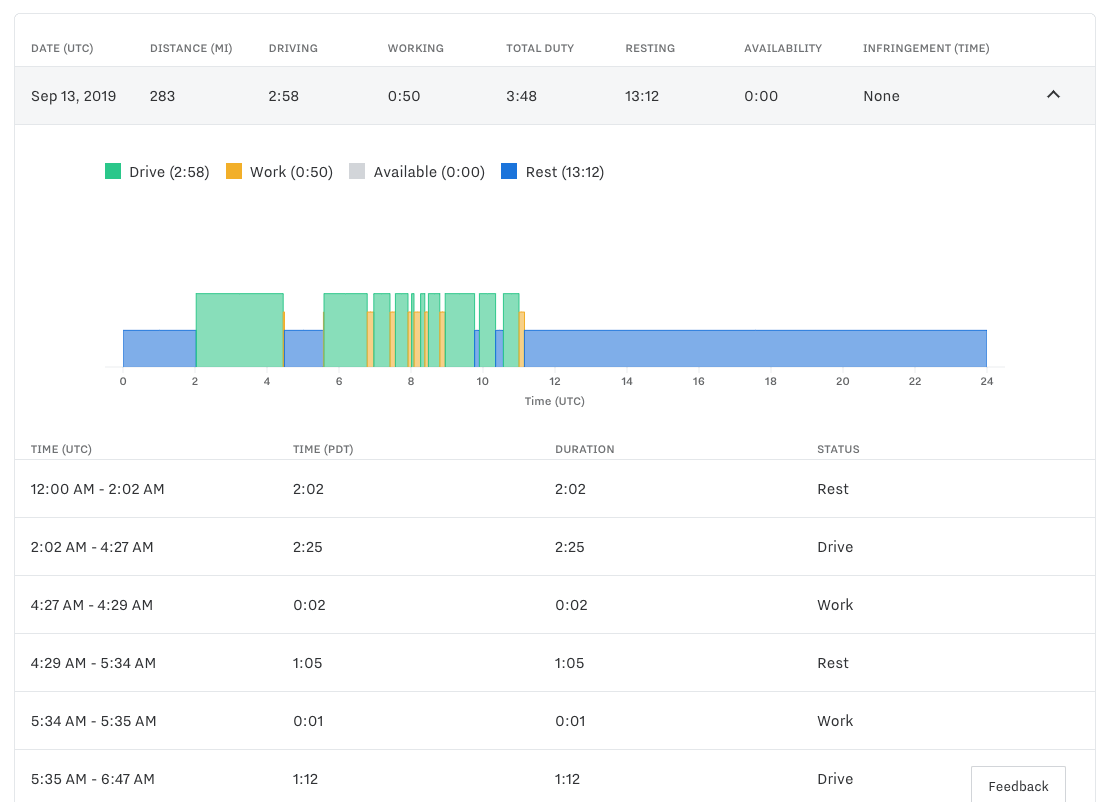Toggle the orange Work legend swatch
1106x802 pixels.
click(234, 172)
